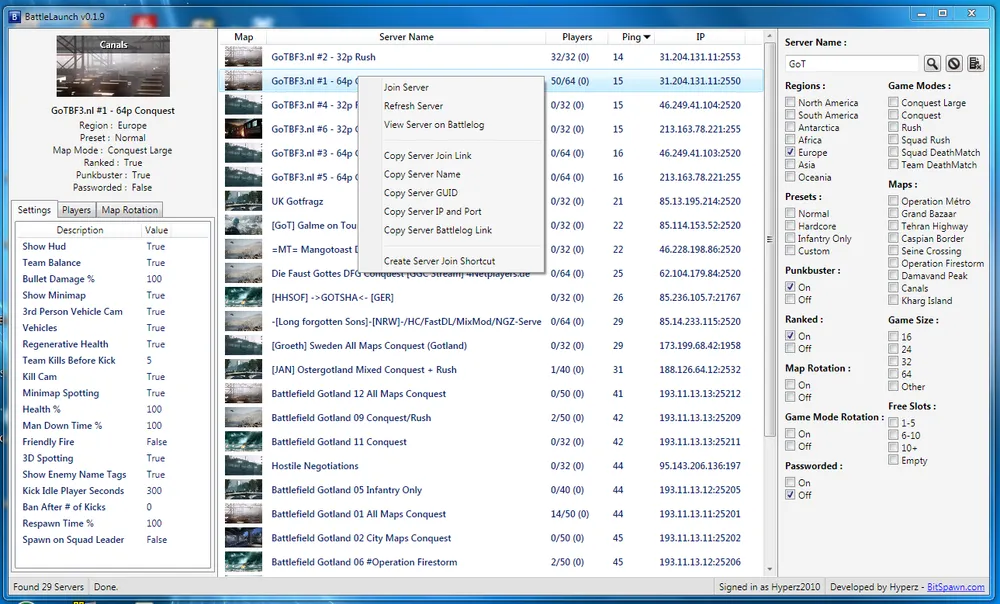This screenshot has height=604, width=1000.
Task: Click map thumbnail of GoTBF3.nl #2 server
Action: [244, 57]
